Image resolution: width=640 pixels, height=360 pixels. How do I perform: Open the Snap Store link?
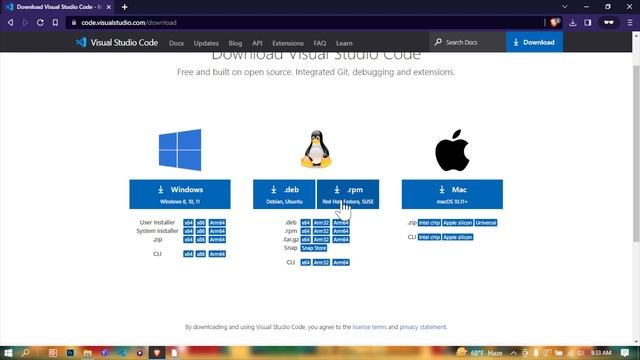pyautogui.click(x=314, y=248)
